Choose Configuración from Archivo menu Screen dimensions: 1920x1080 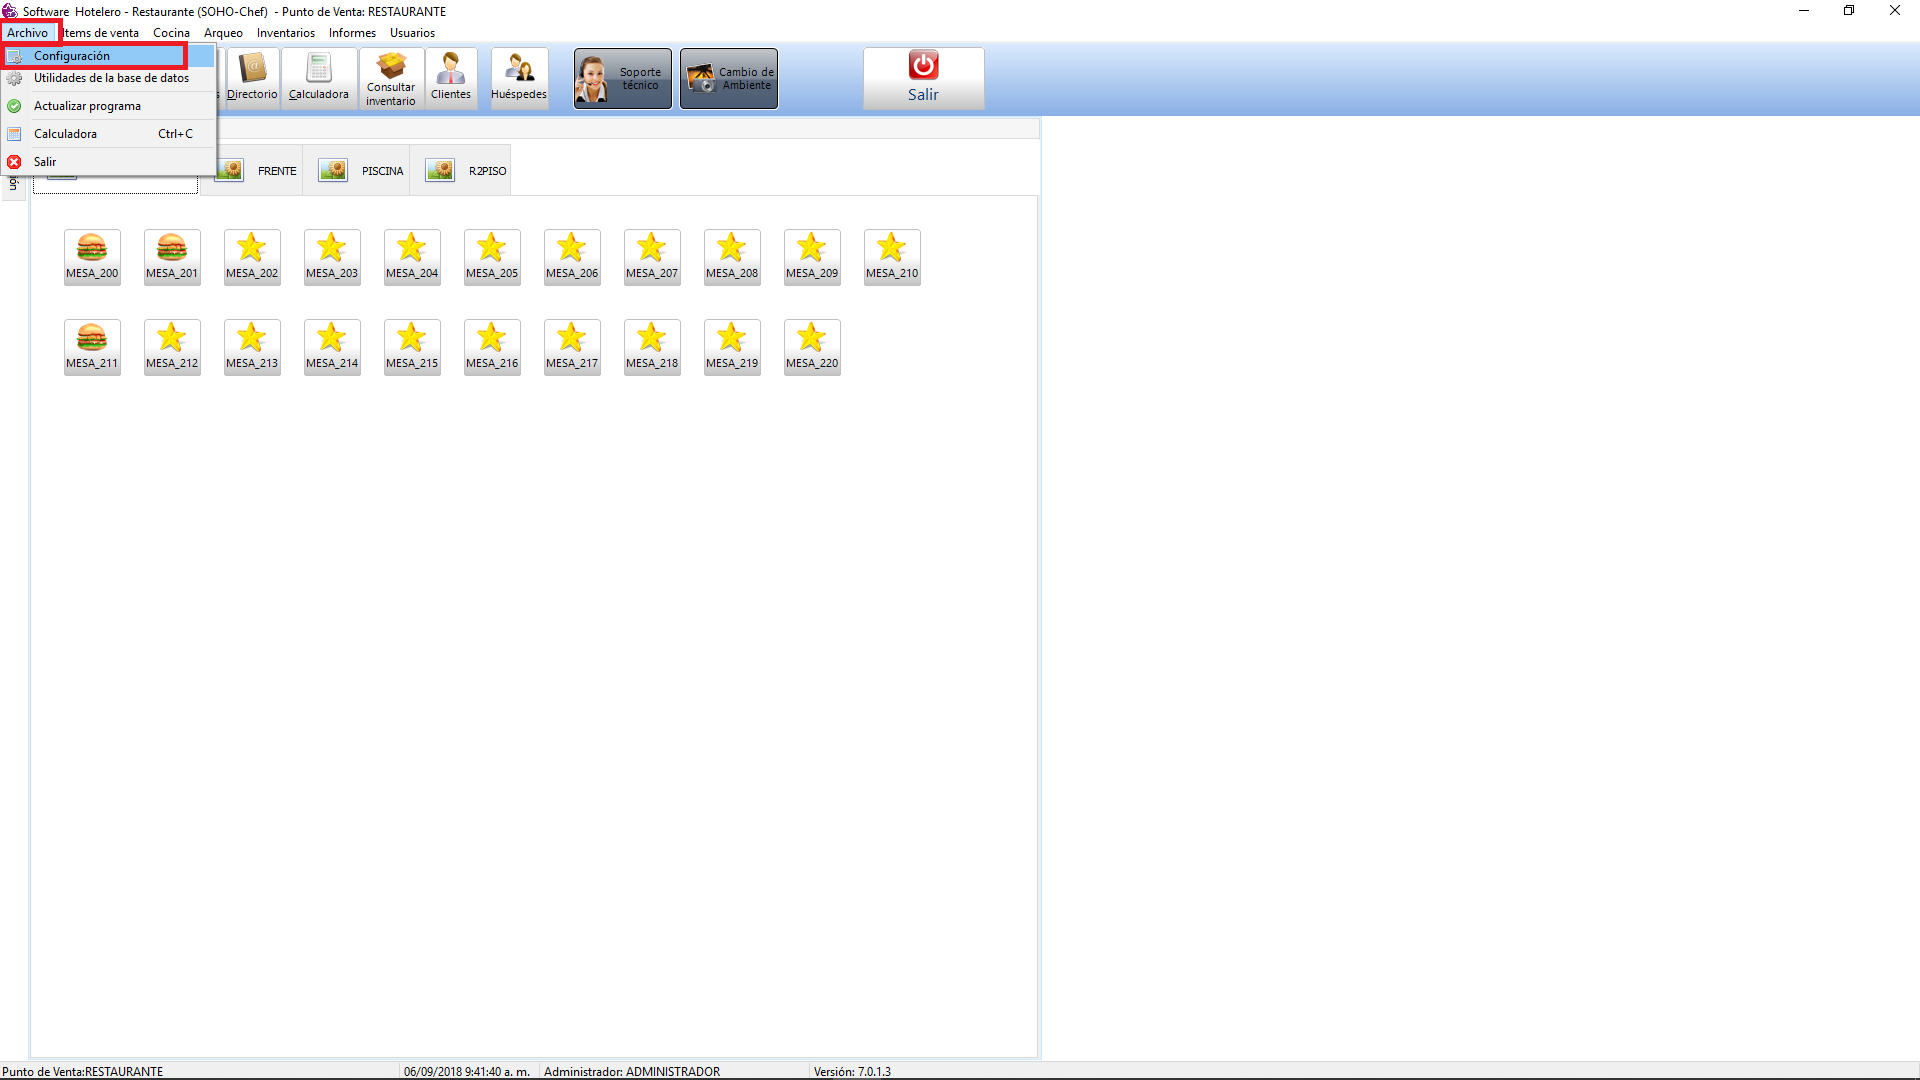[x=72, y=56]
